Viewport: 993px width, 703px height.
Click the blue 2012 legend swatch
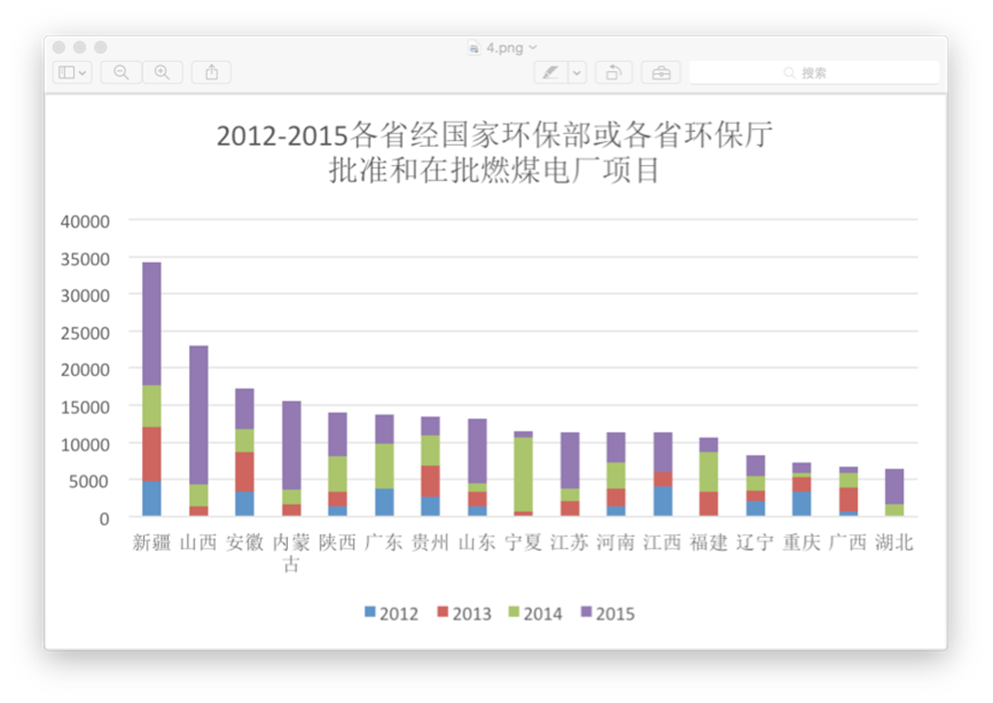[x=371, y=613]
